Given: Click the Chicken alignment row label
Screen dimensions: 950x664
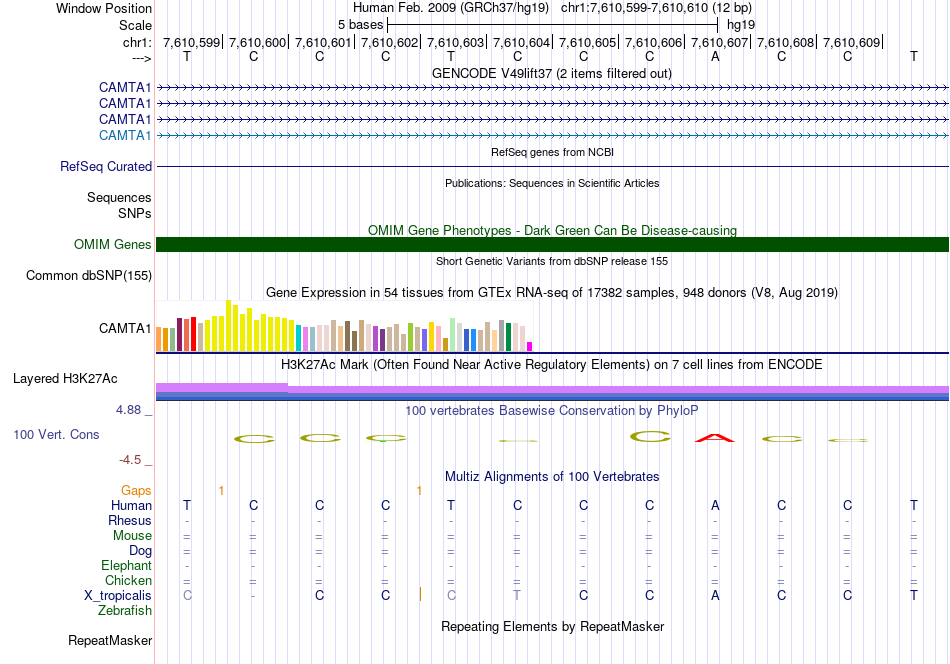Looking at the screenshot, I should pyautogui.click(x=128, y=580).
